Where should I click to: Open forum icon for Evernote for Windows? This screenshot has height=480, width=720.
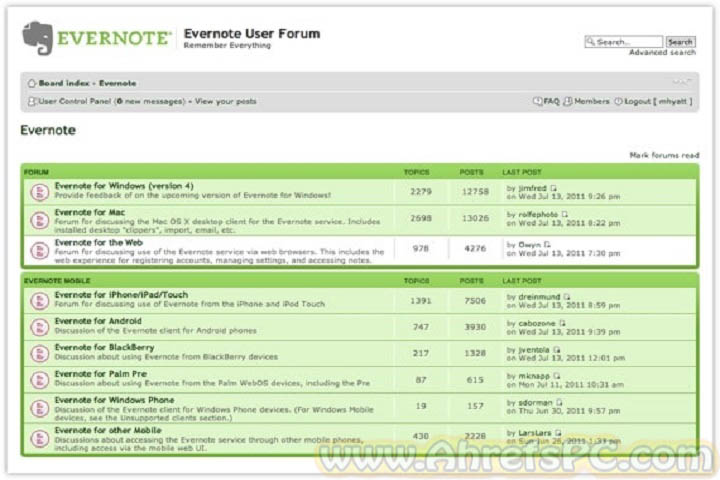click(x=40, y=192)
